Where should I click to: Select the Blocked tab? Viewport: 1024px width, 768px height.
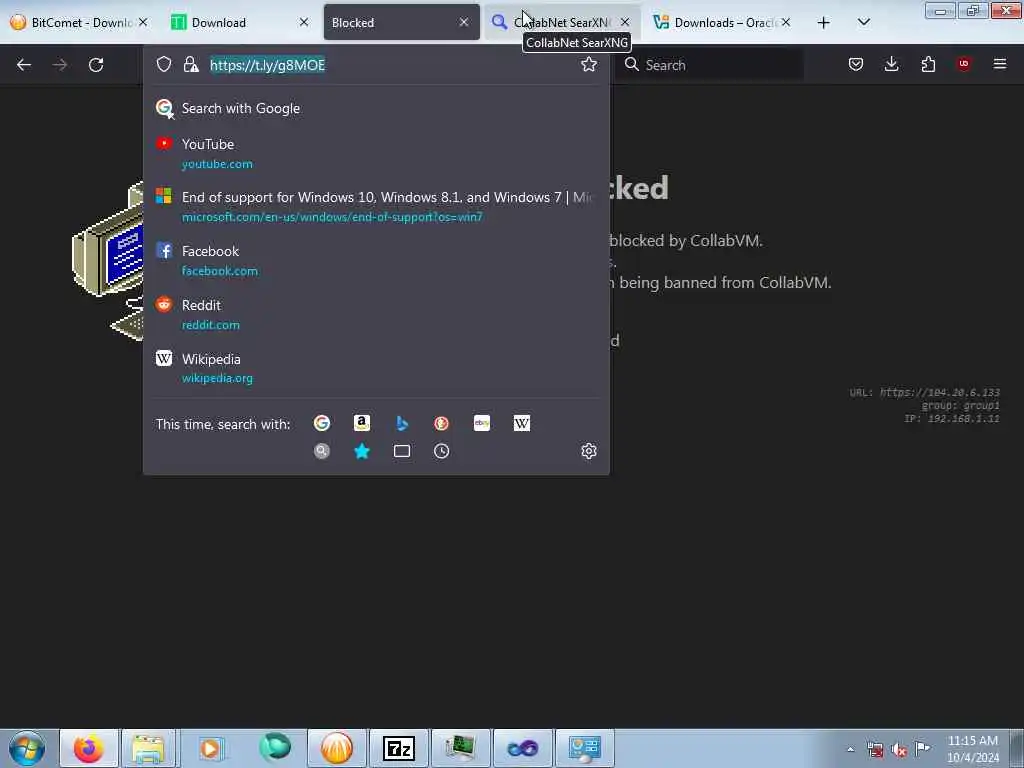(402, 22)
